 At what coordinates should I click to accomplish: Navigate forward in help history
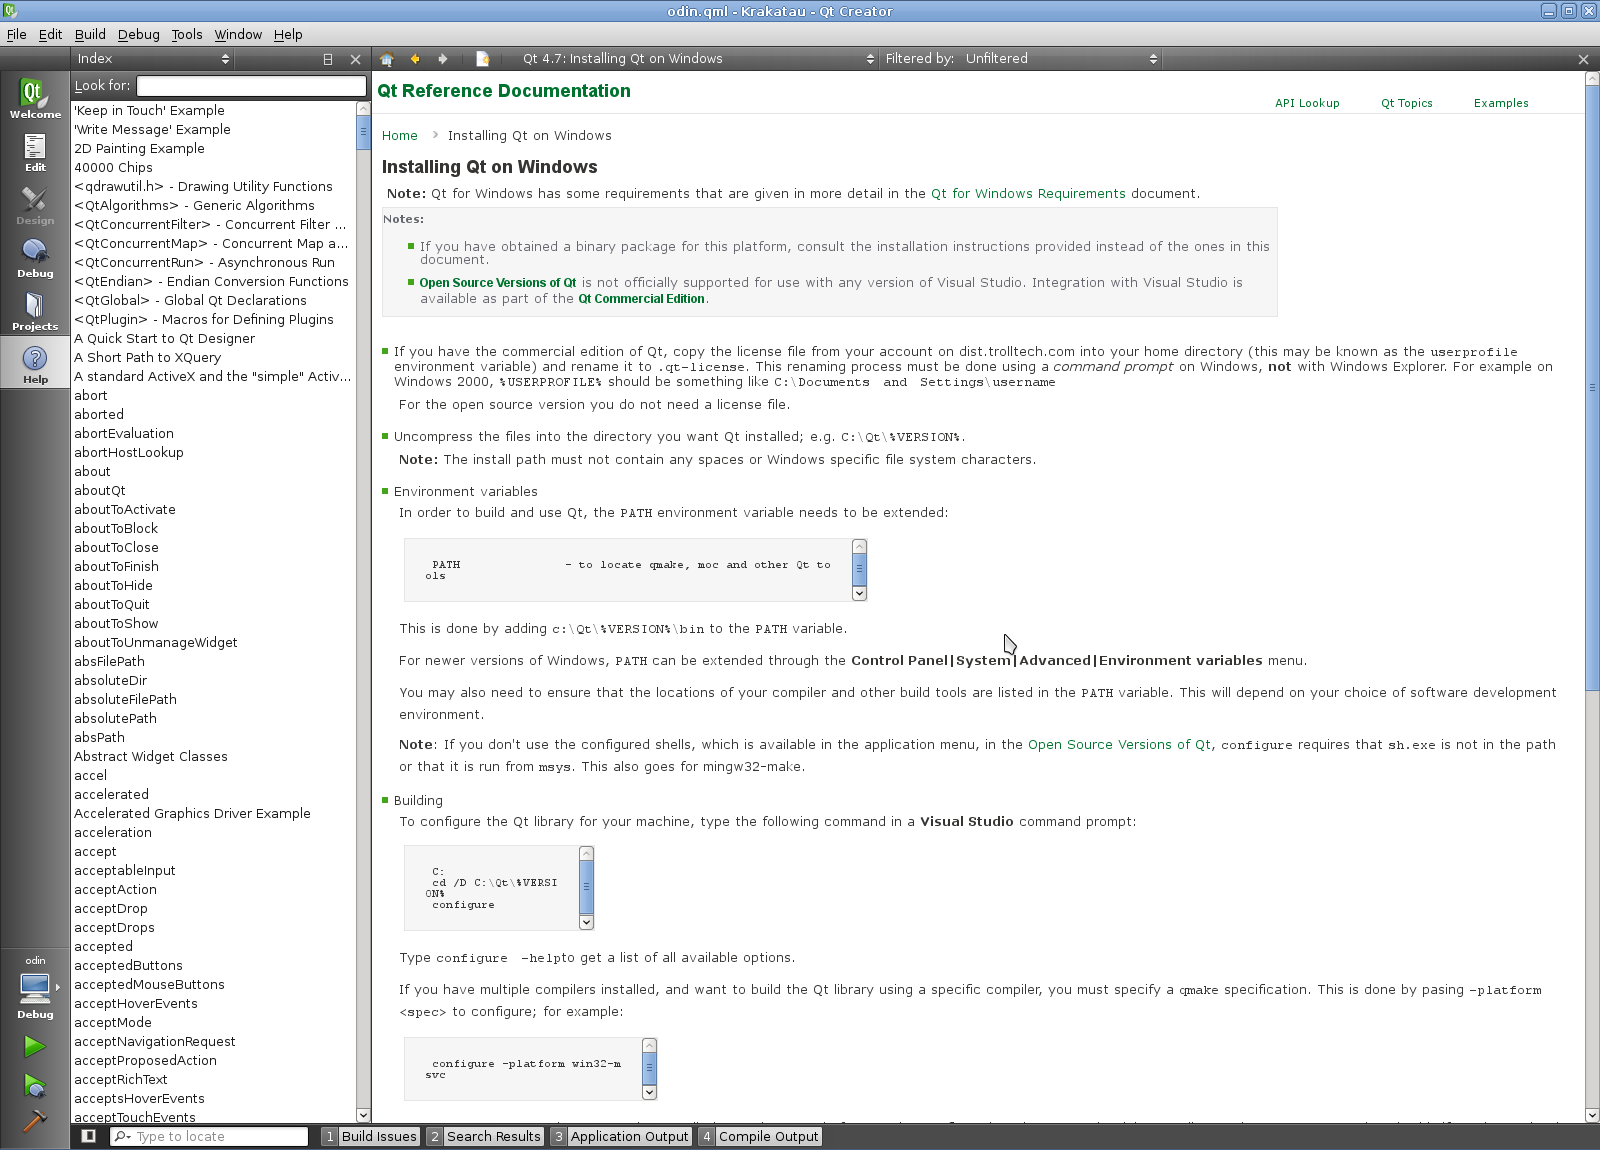pyautogui.click(x=443, y=59)
